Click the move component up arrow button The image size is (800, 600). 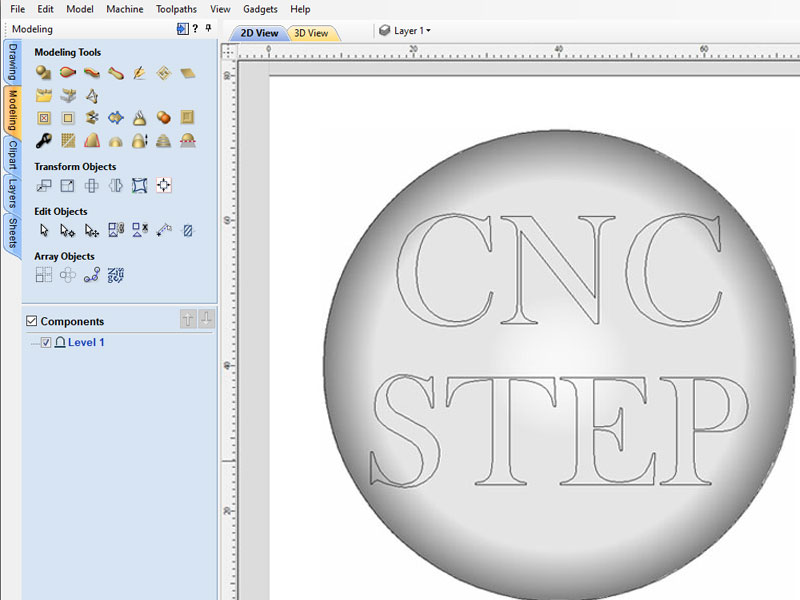(x=187, y=319)
